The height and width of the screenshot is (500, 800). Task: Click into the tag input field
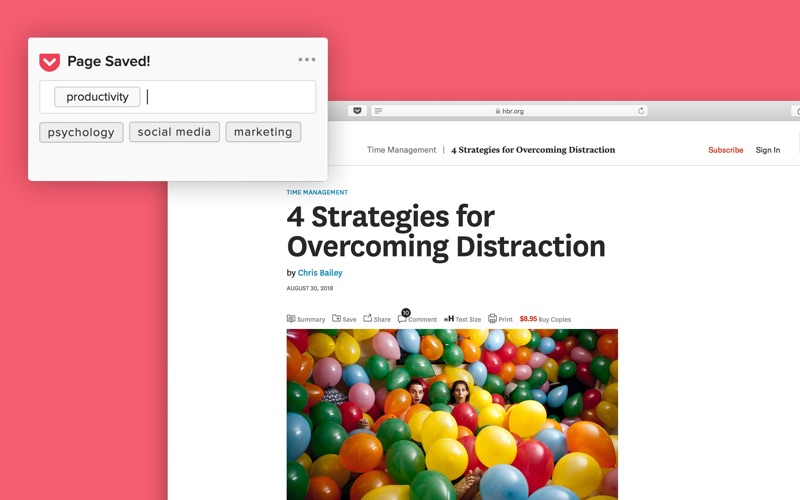click(x=178, y=97)
